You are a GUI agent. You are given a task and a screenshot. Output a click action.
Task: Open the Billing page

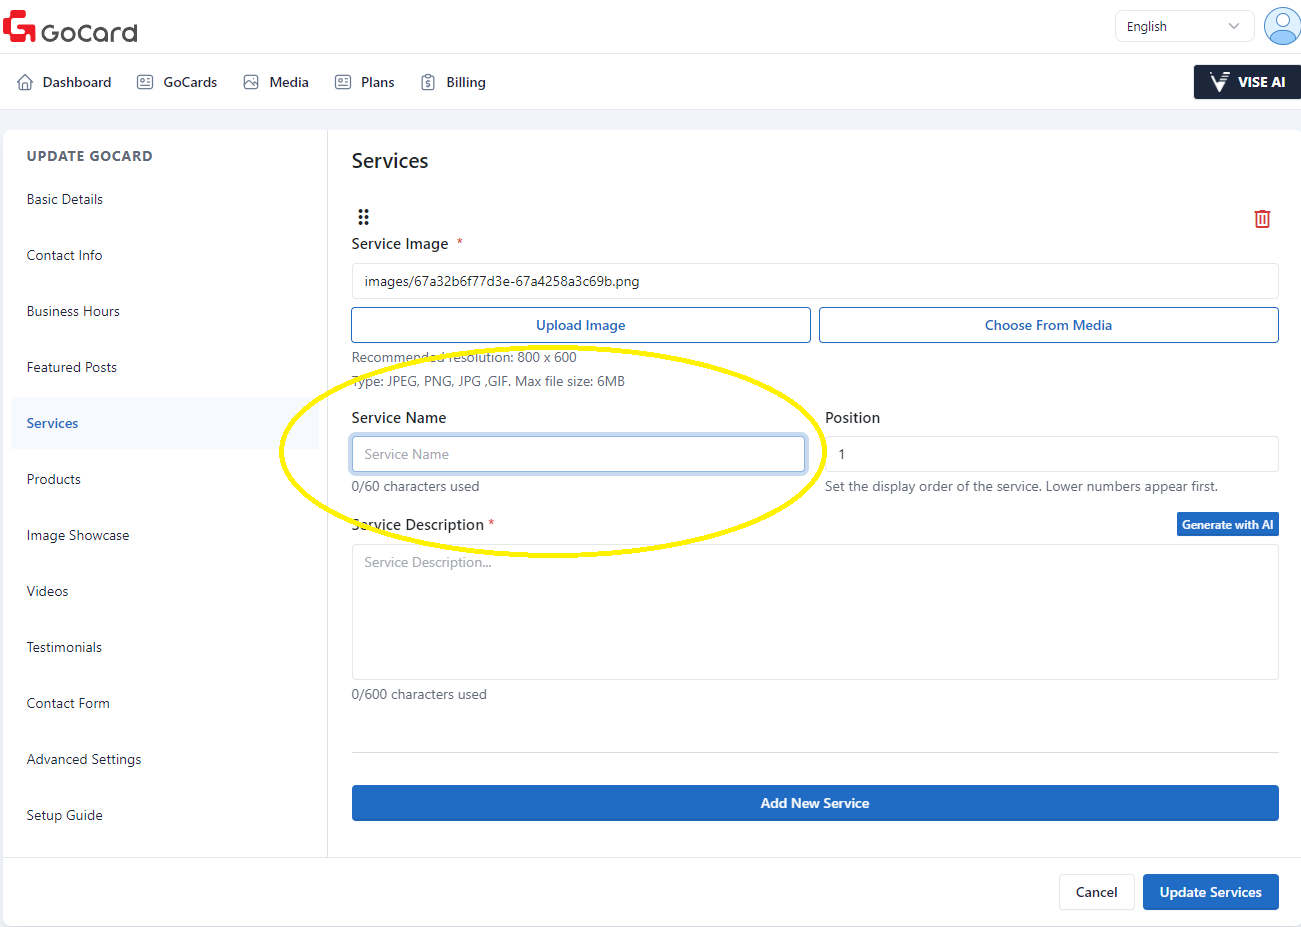453,82
